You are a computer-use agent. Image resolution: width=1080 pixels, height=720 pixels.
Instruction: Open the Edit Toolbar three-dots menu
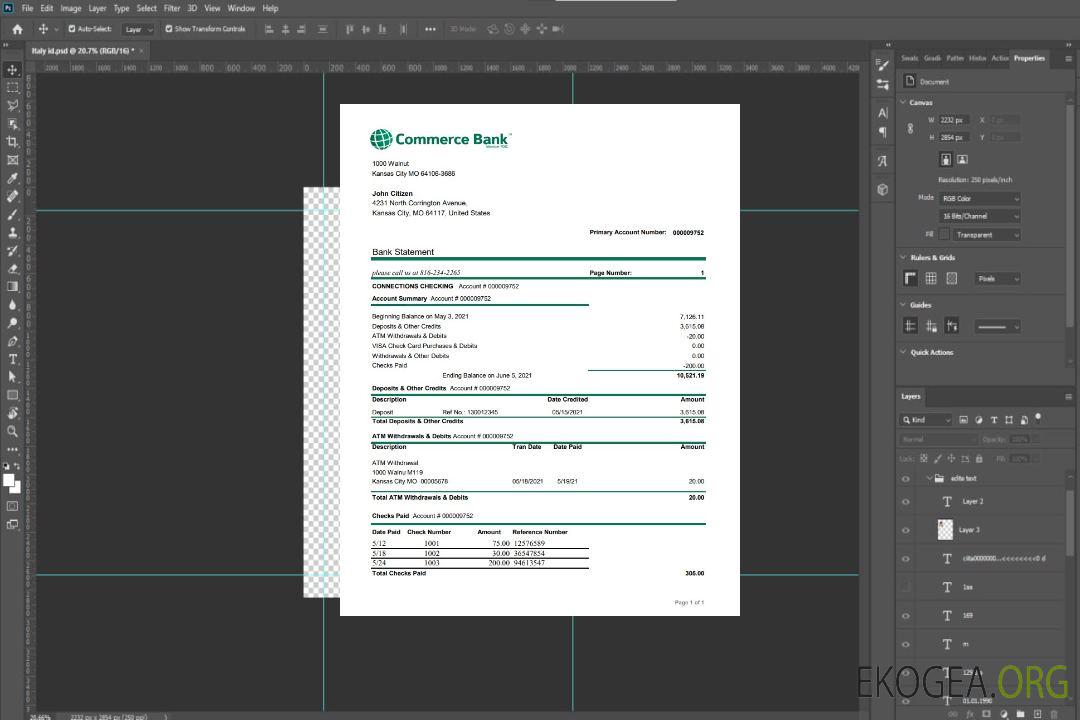[x=12, y=449]
